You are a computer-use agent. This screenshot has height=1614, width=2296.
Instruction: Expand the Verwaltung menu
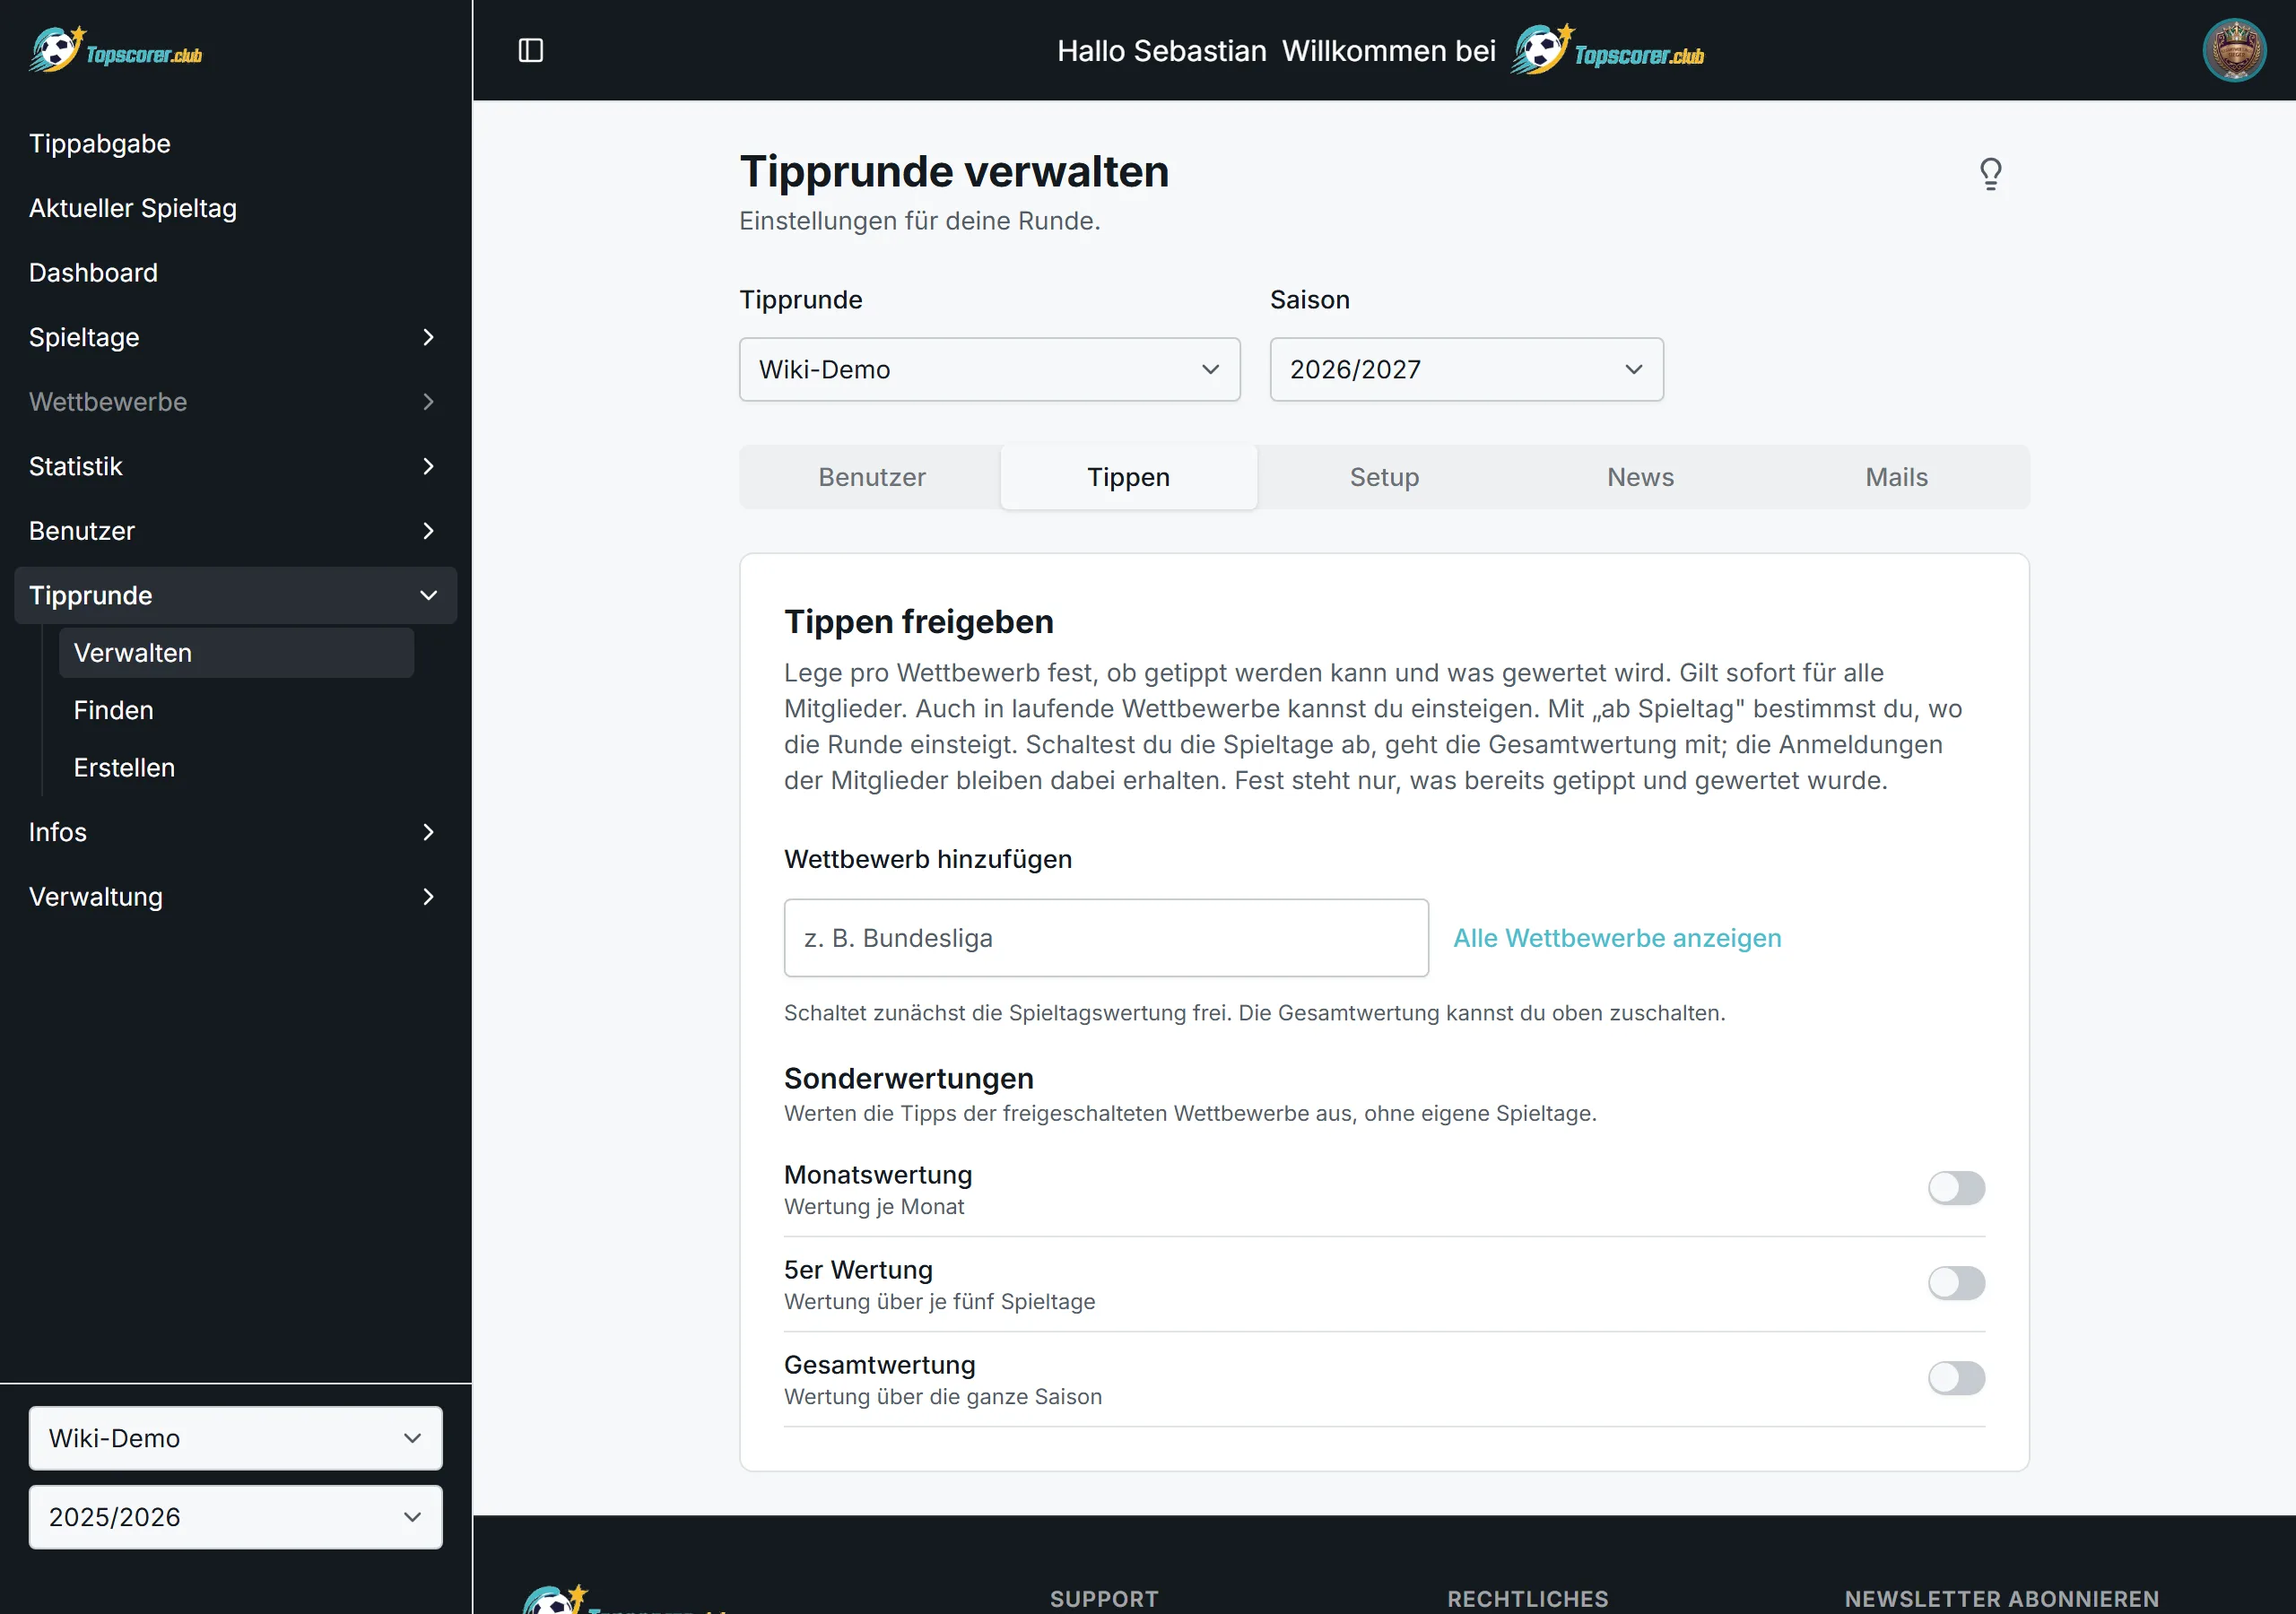click(x=235, y=897)
